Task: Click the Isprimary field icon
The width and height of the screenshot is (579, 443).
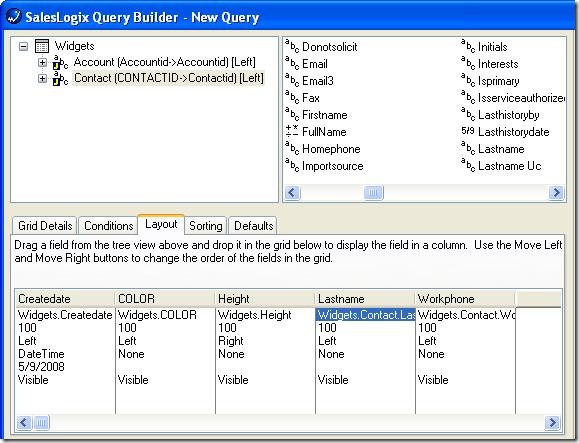Action: click(x=468, y=80)
